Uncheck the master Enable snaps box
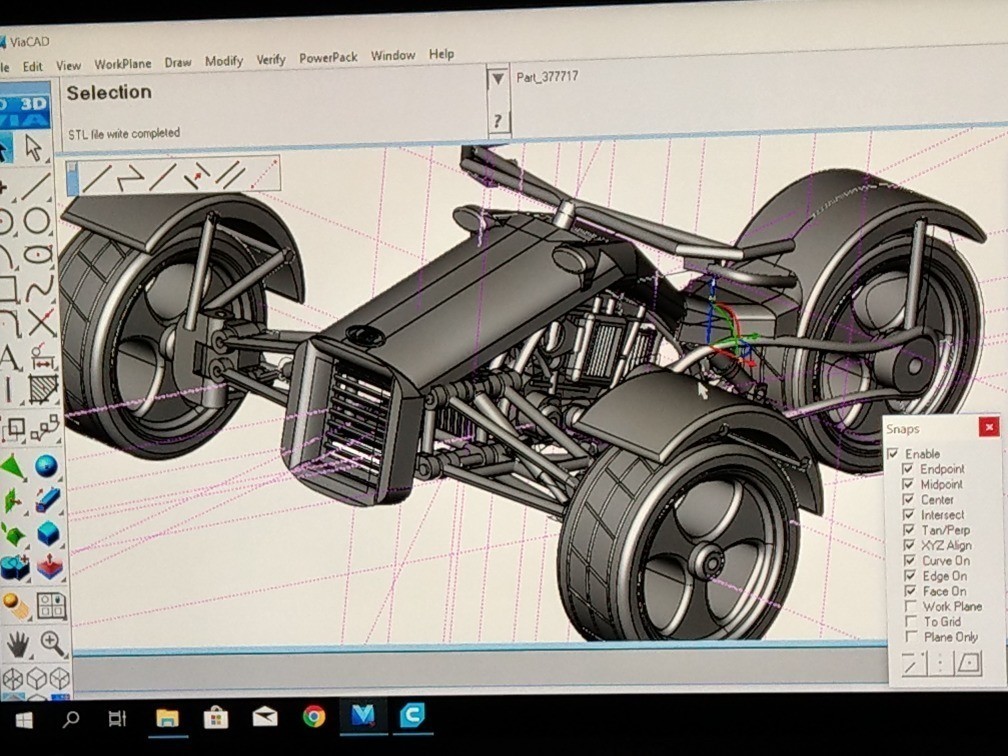The width and height of the screenshot is (1008, 756). (x=893, y=454)
